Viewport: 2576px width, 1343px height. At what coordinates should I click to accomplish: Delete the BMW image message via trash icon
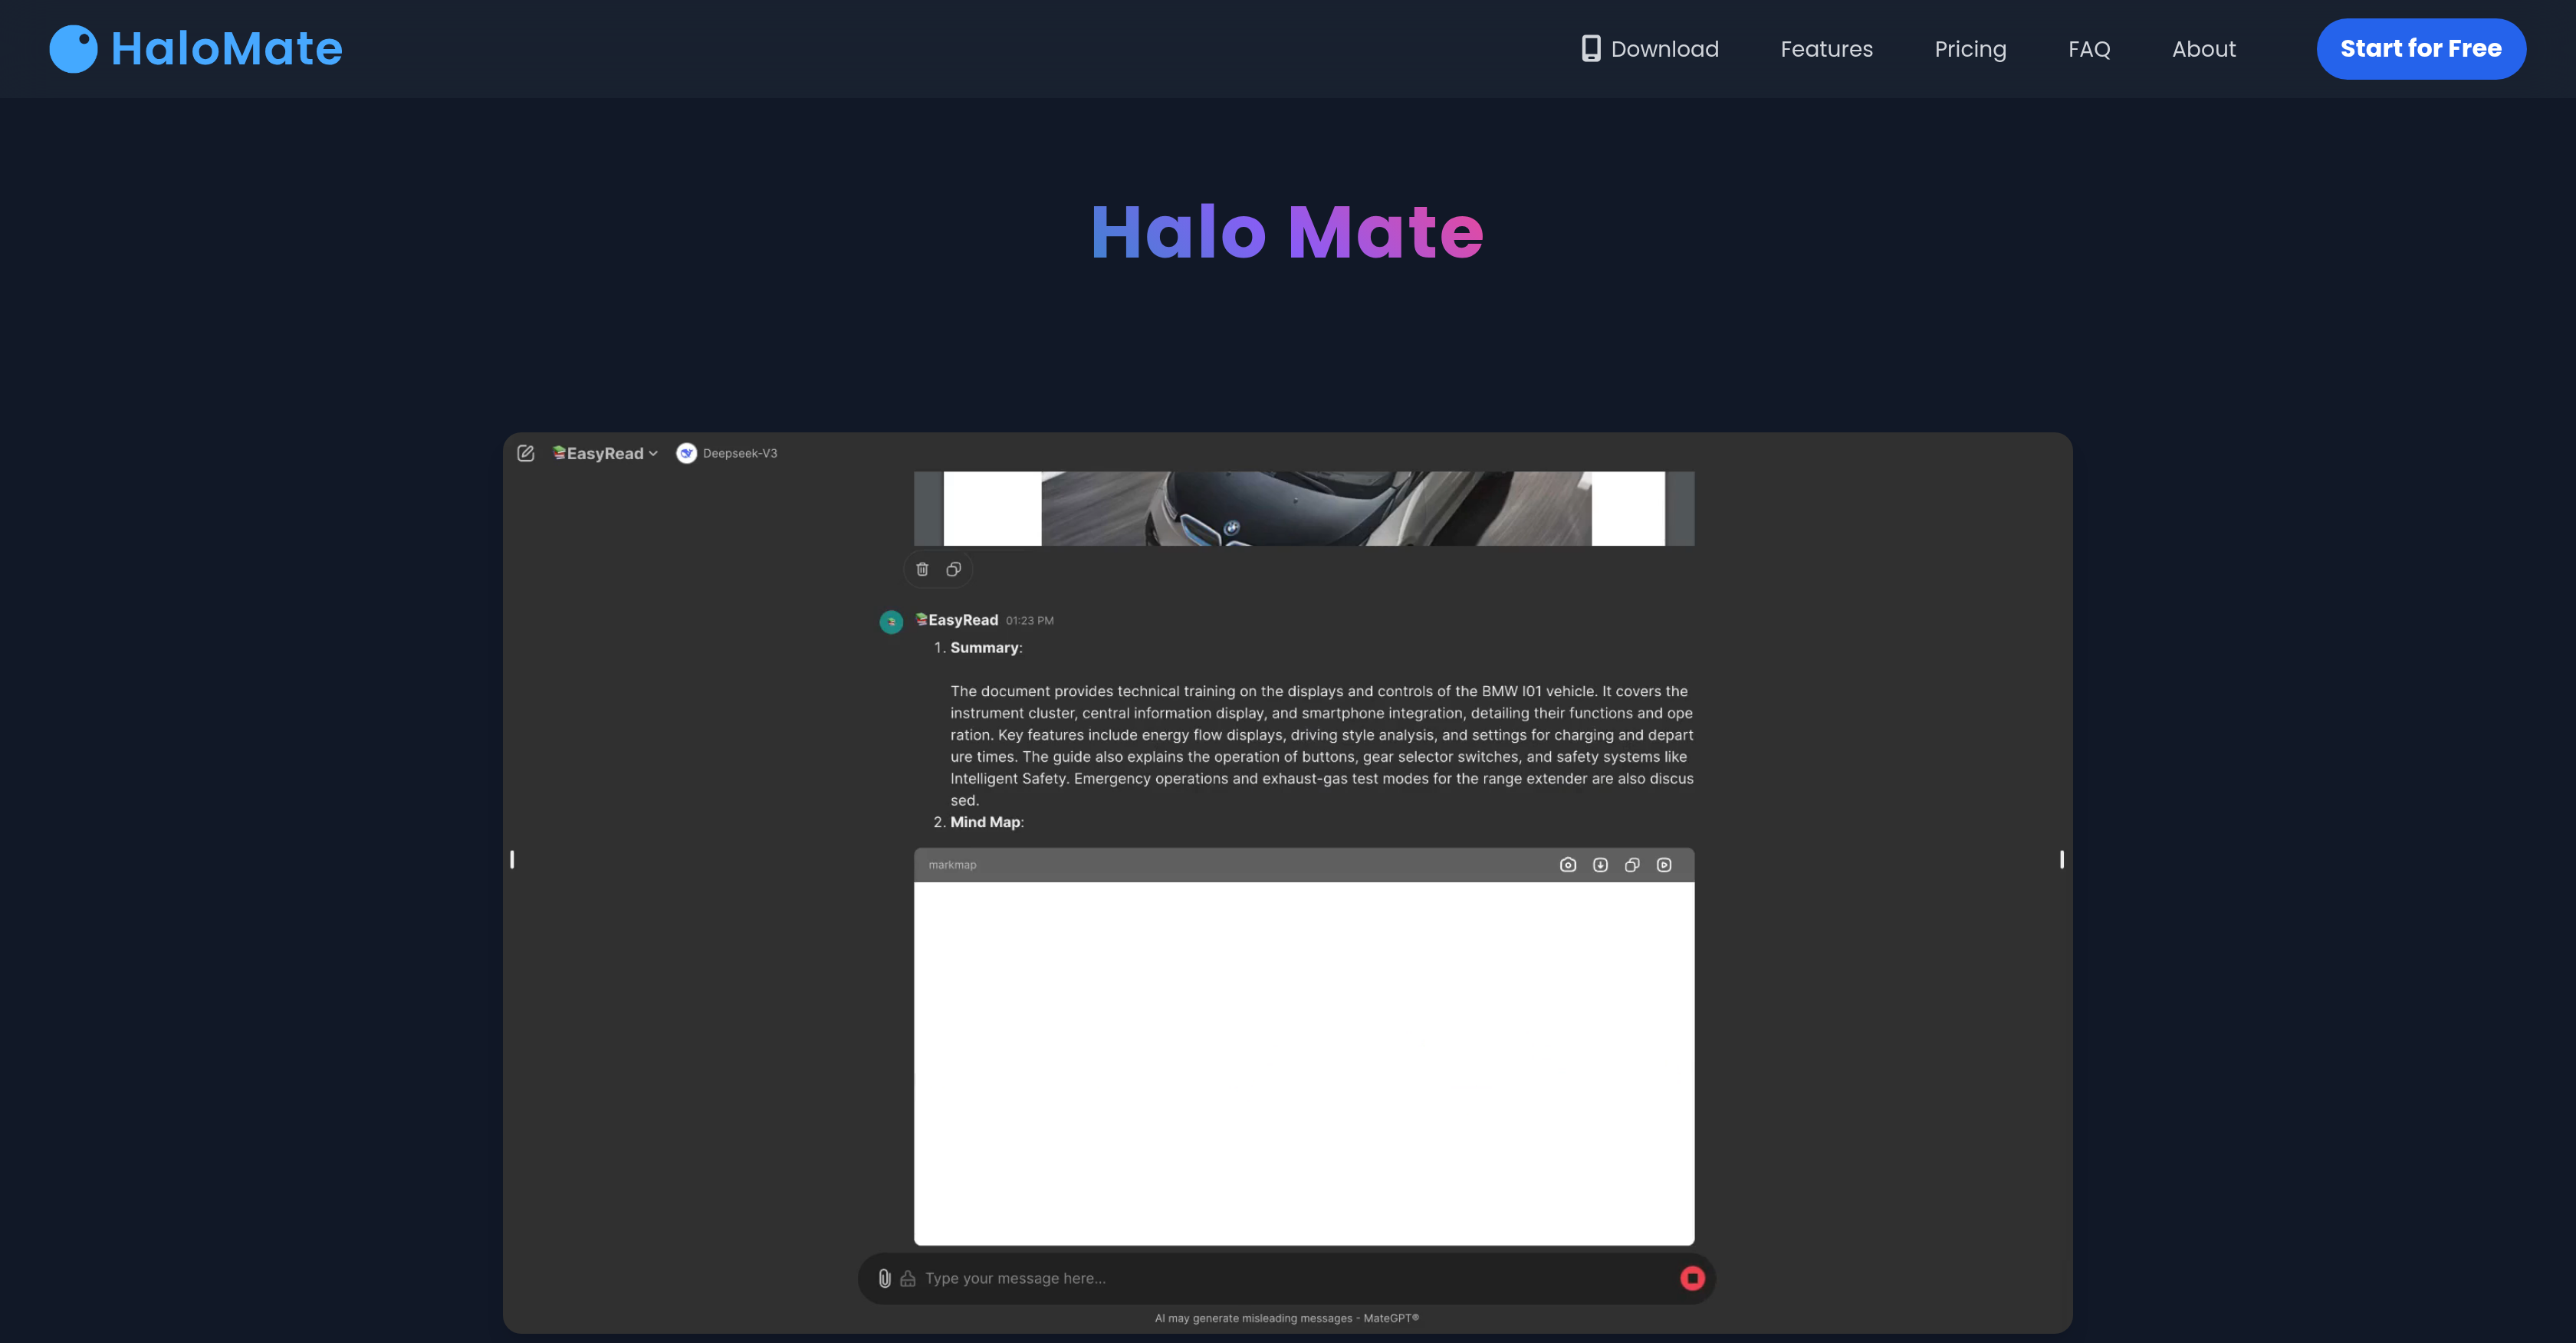pyautogui.click(x=921, y=569)
